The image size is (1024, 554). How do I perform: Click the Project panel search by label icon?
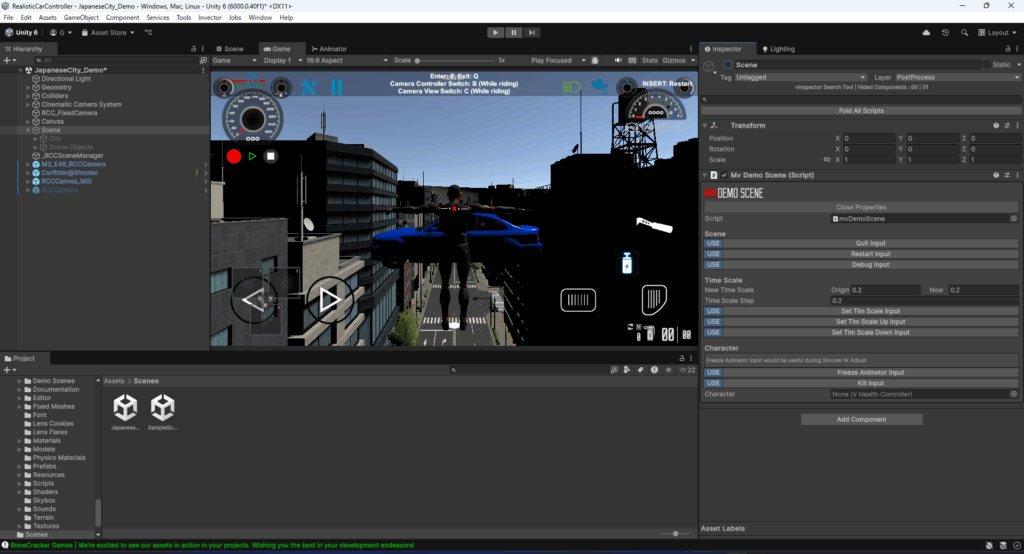(641, 370)
